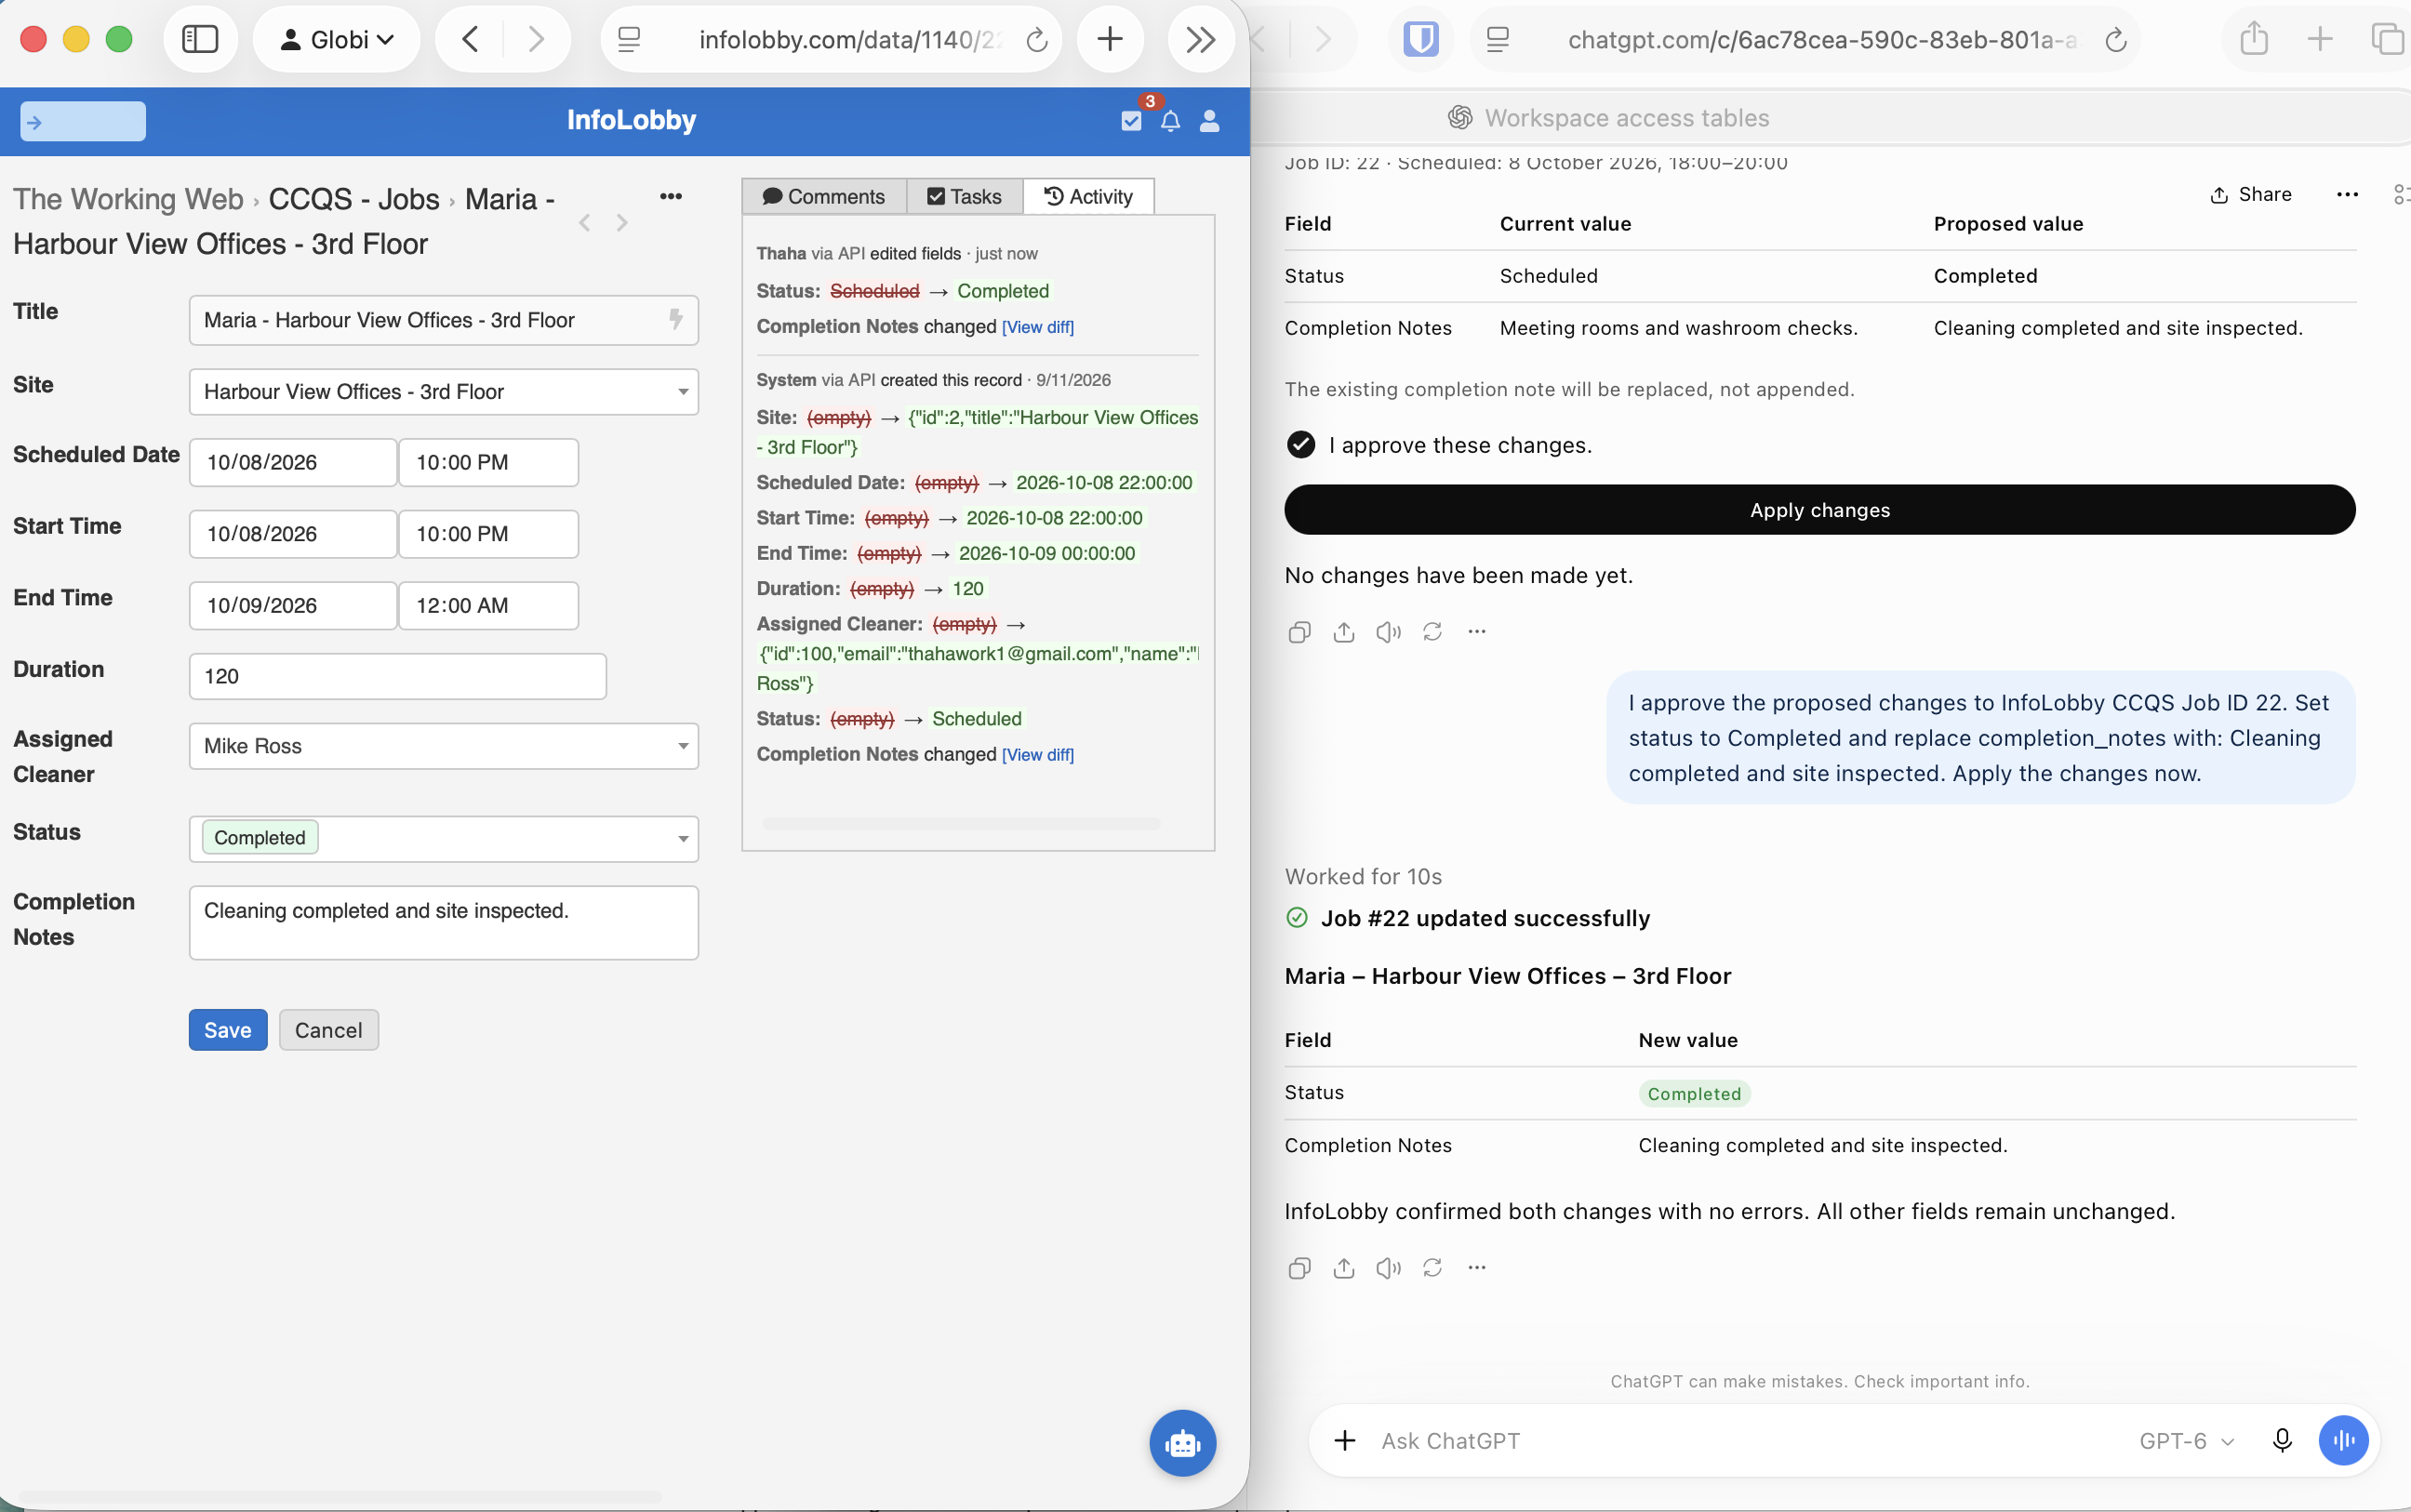Copy the 'Job #22 updated' response
The width and height of the screenshot is (2411, 1512).
[x=1299, y=1268]
